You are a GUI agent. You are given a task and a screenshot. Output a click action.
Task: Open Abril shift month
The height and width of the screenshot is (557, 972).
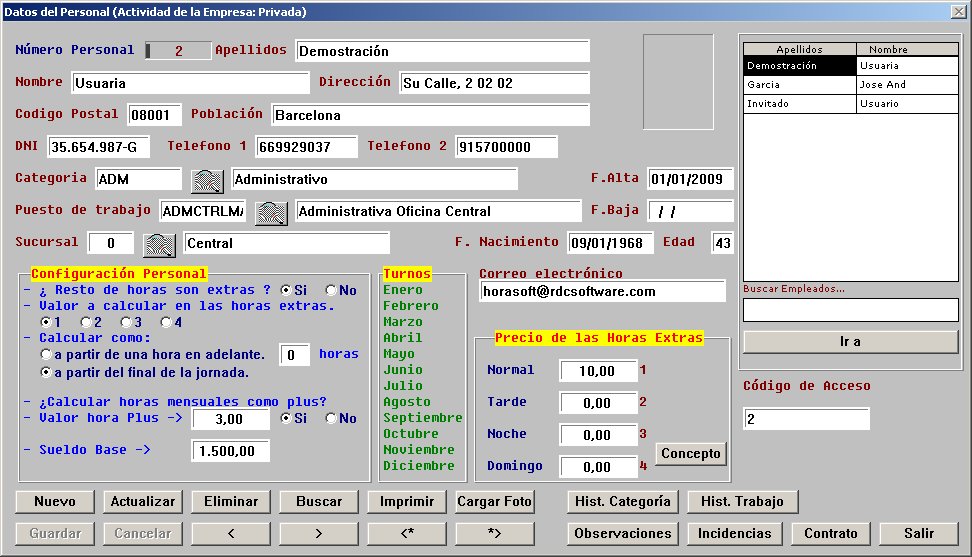pyautogui.click(x=402, y=338)
